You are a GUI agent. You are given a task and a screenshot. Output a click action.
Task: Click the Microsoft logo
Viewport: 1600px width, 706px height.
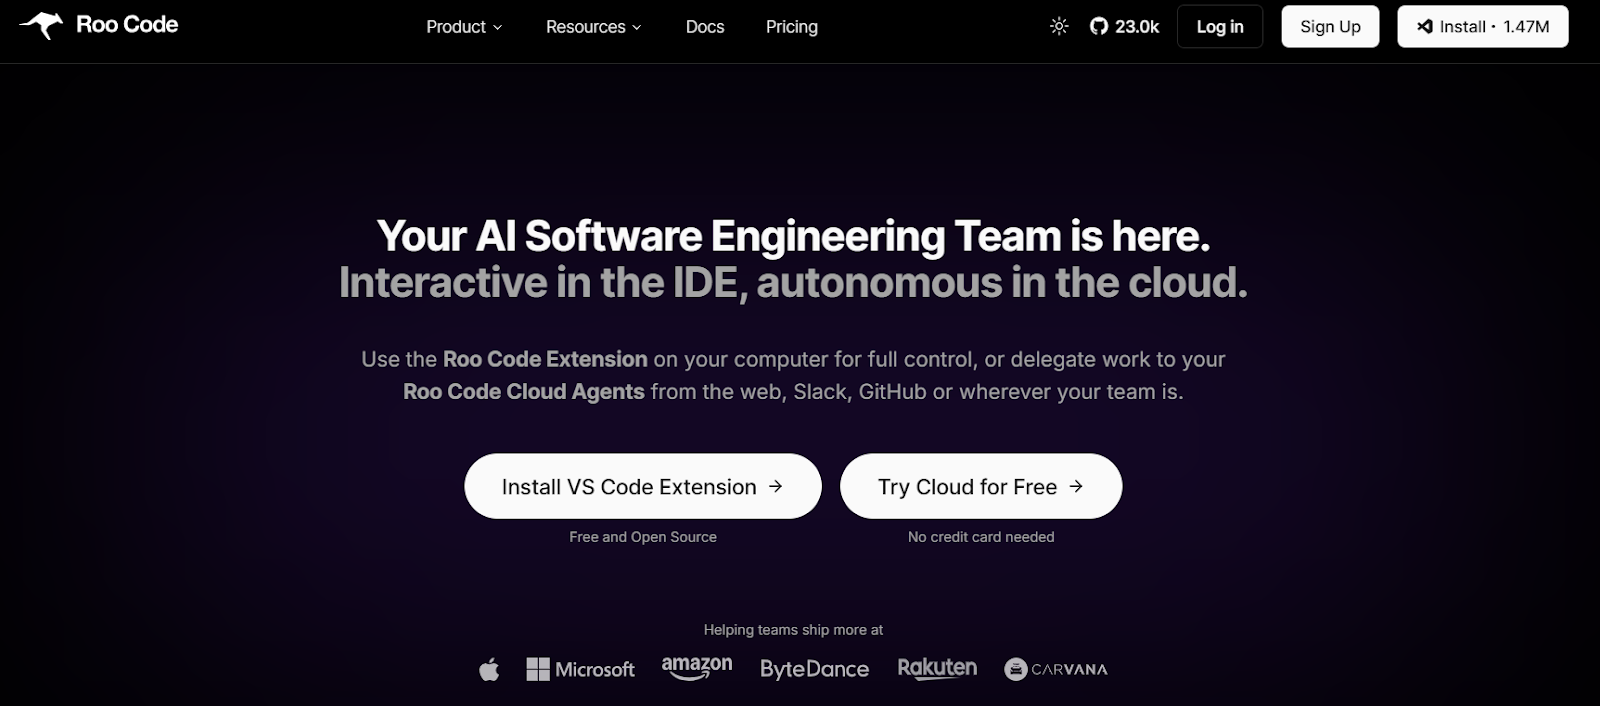(580, 668)
